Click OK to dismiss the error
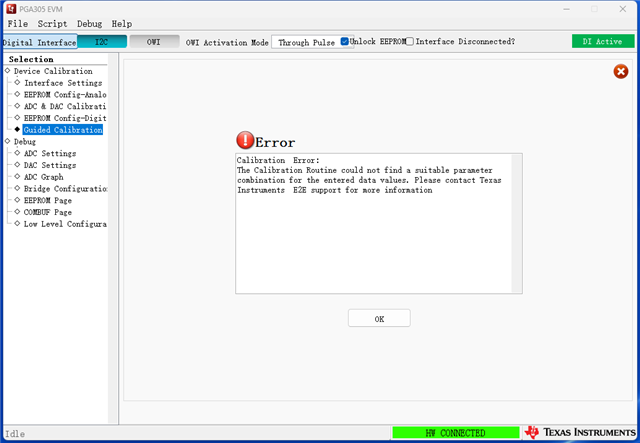The width and height of the screenshot is (640, 443). 379,318
